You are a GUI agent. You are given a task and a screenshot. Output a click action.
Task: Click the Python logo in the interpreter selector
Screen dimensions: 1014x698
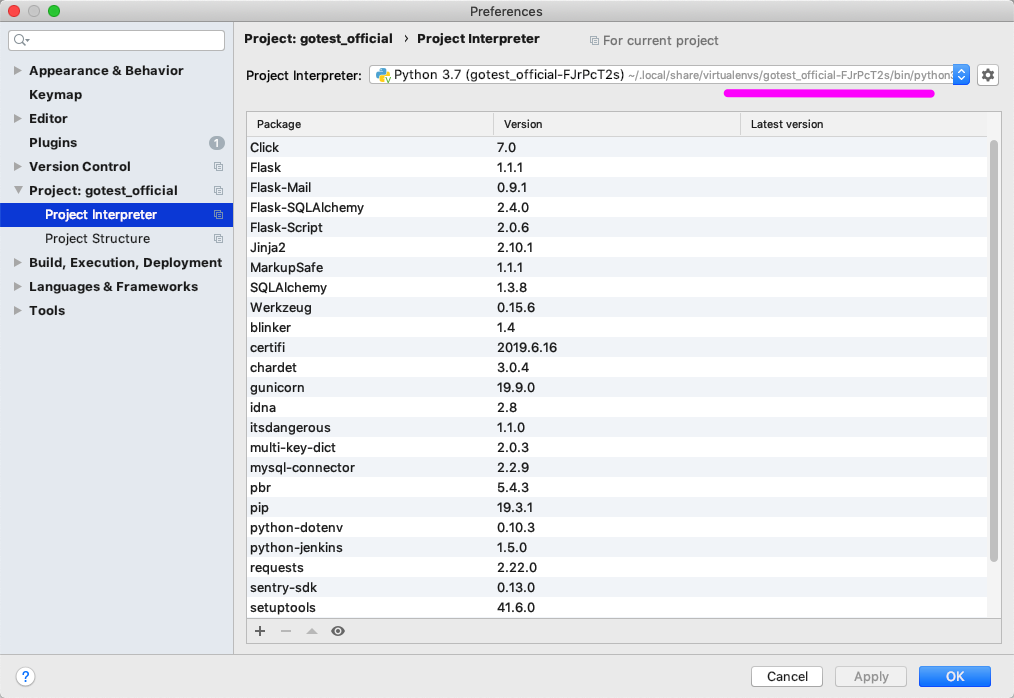tap(383, 74)
